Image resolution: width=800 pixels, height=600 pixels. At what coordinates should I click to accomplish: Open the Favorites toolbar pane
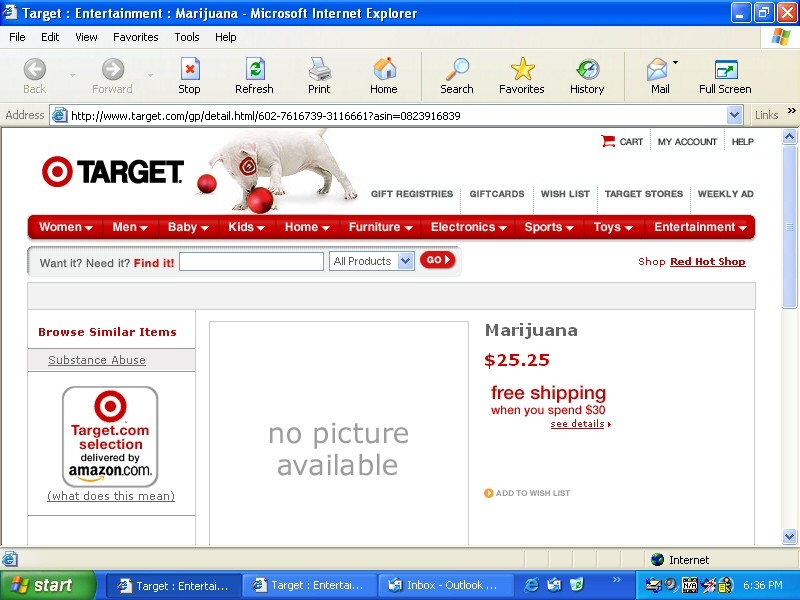521,76
